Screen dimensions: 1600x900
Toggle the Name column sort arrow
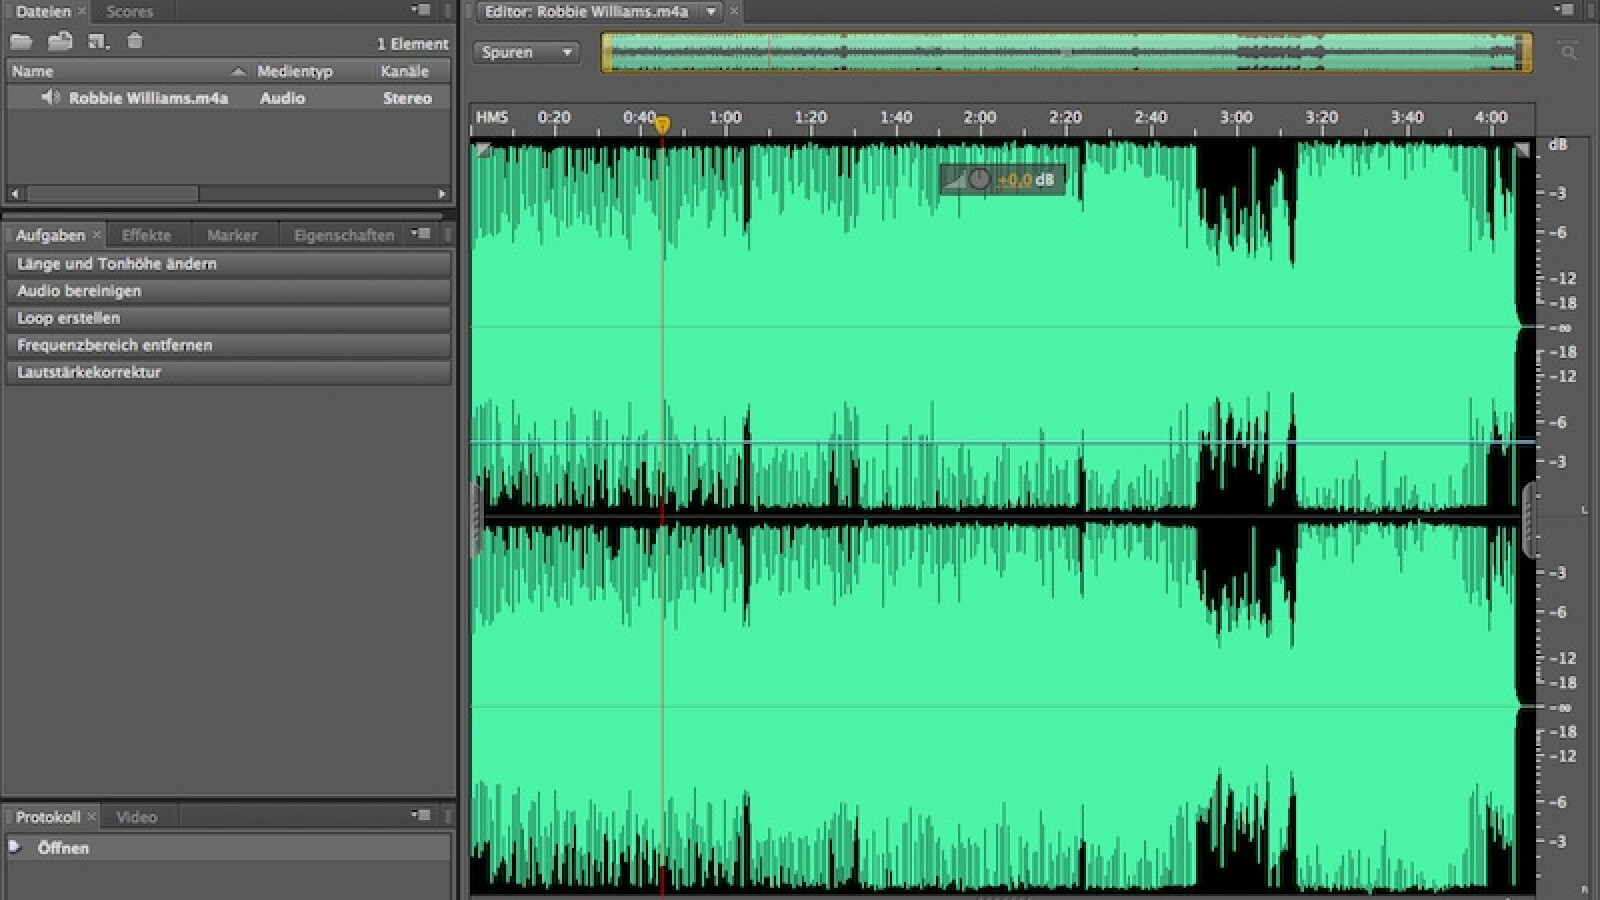tap(238, 71)
